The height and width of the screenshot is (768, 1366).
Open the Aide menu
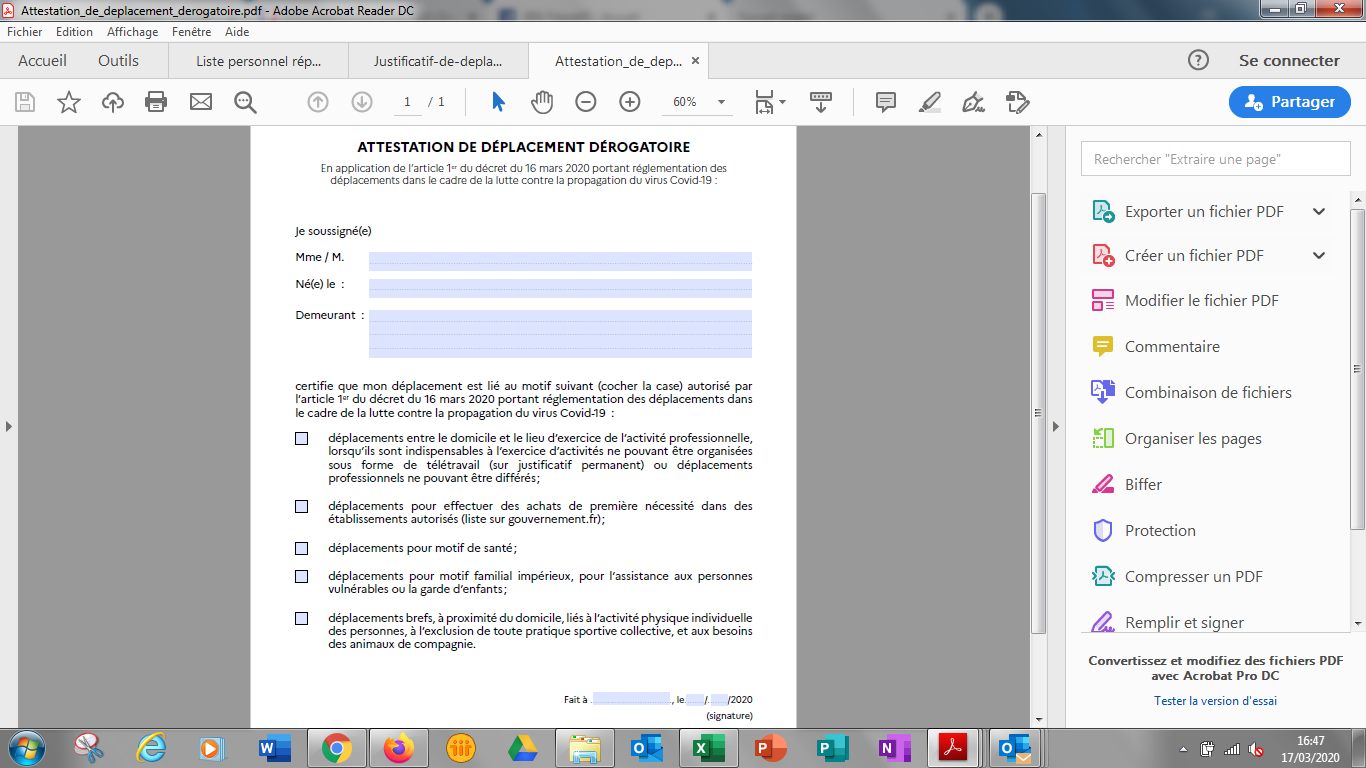tap(237, 32)
